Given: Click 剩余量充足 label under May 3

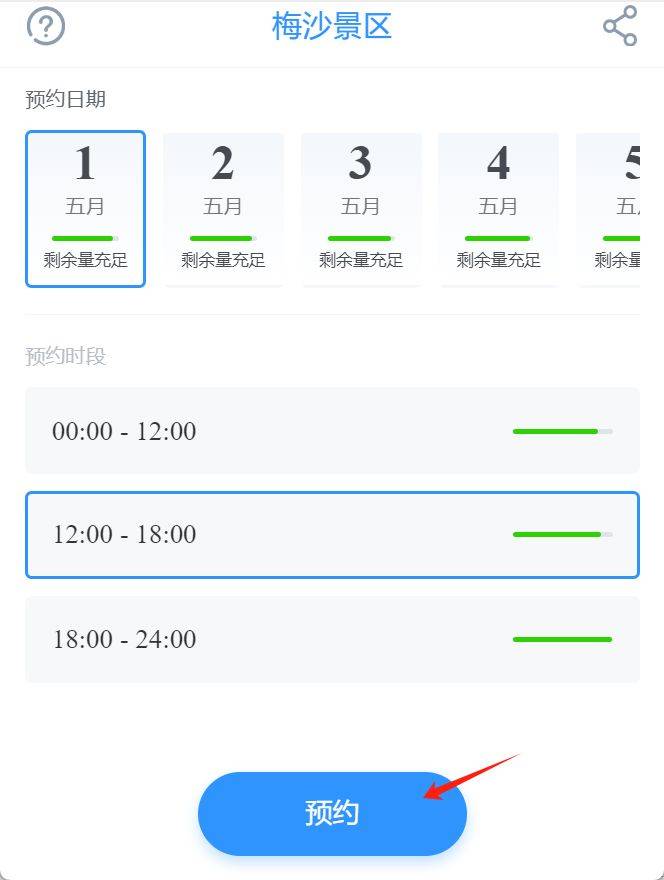Looking at the screenshot, I should pyautogui.click(x=361, y=260).
